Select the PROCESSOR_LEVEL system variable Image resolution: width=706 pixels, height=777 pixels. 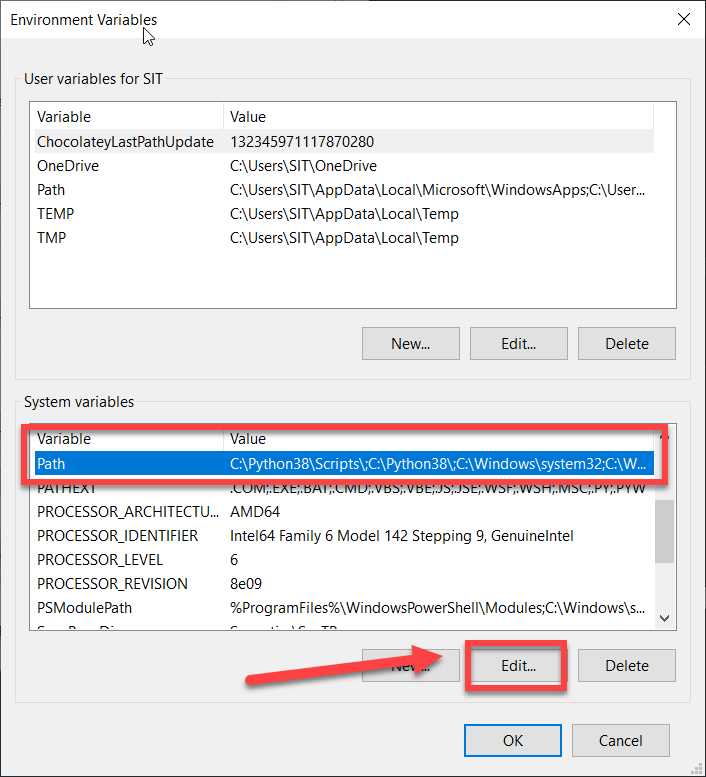(x=344, y=560)
